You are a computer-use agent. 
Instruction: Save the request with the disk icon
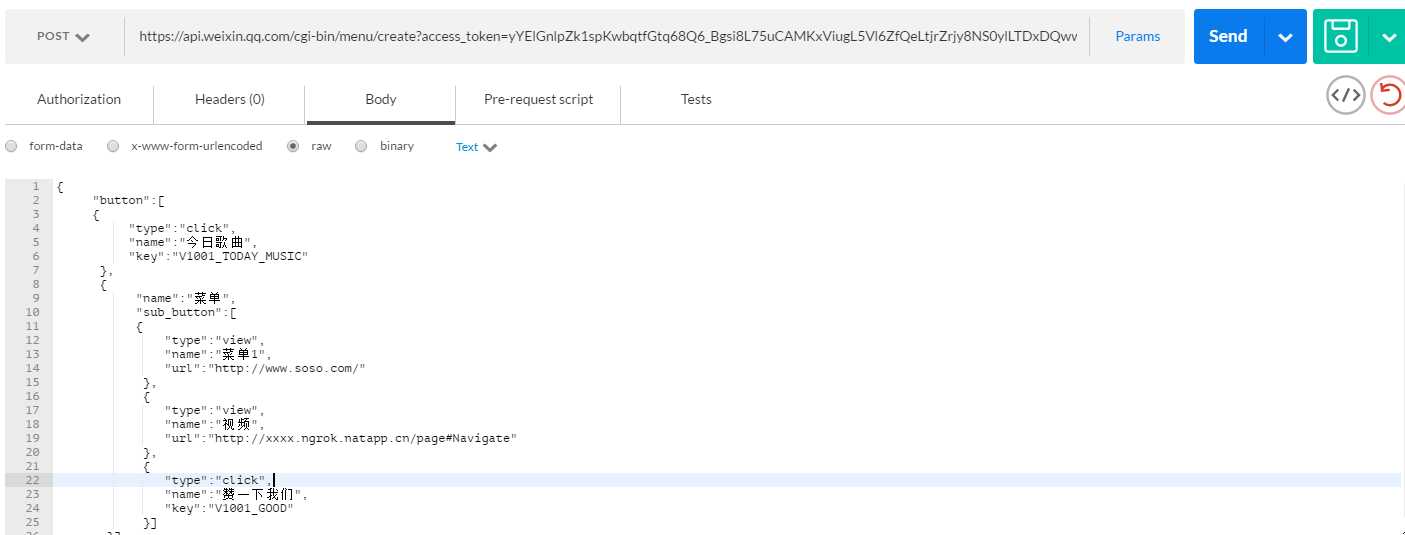(x=1341, y=36)
